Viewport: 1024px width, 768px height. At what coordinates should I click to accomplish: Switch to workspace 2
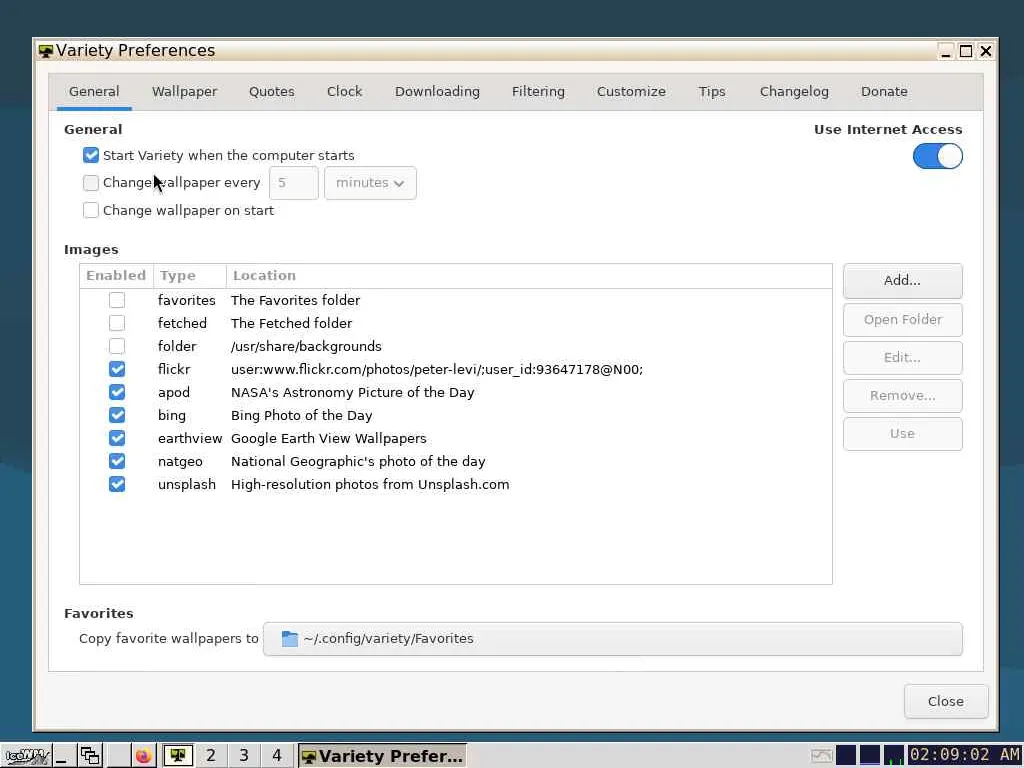coord(210,756)
